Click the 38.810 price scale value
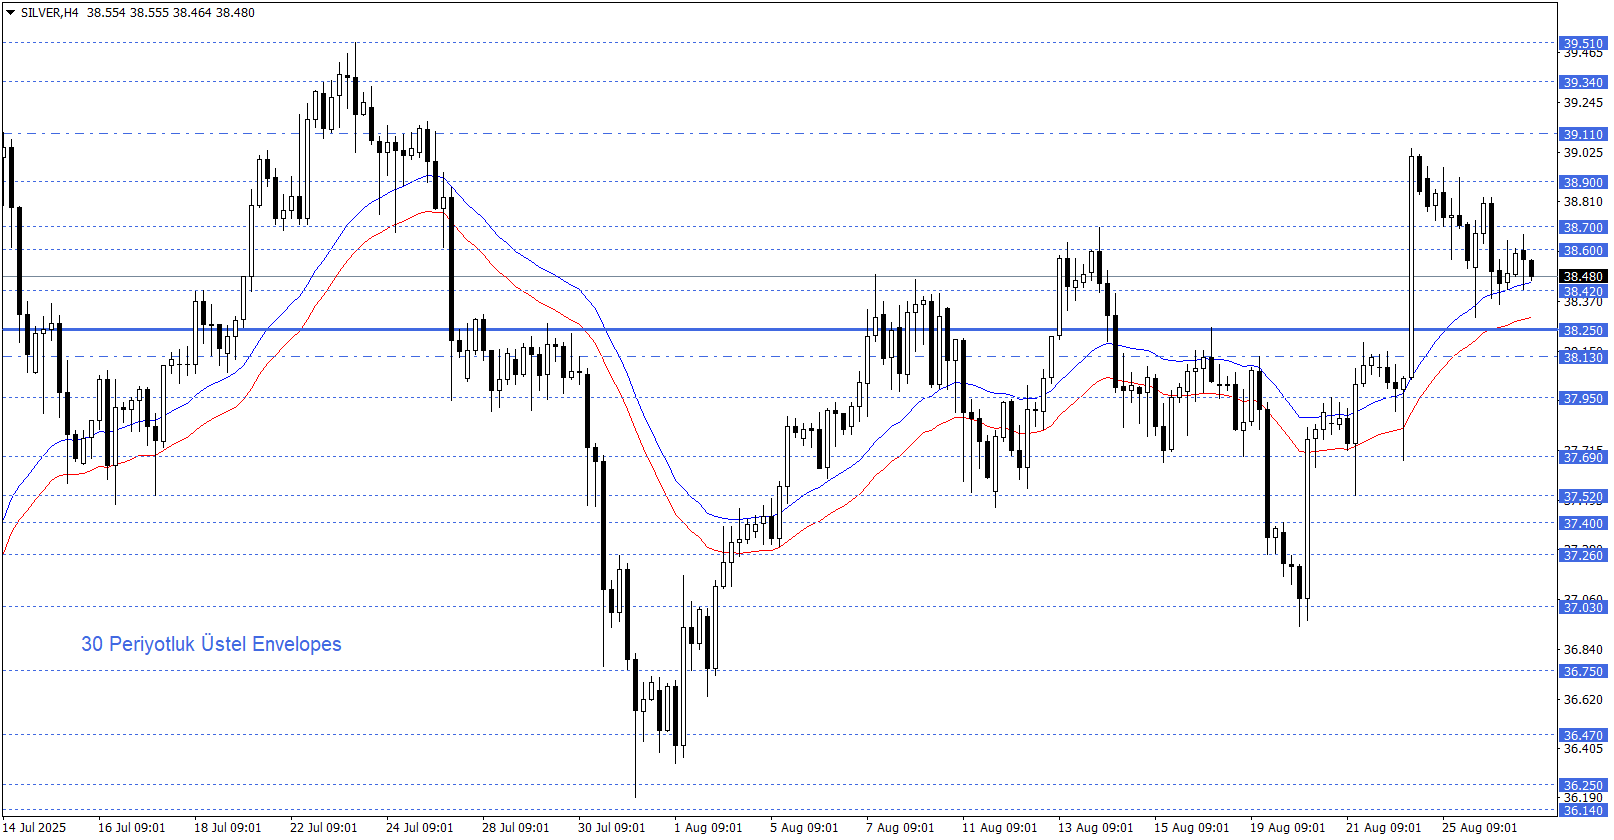The height and width of the screenshot is (840, 1614). pos(1583,202)
